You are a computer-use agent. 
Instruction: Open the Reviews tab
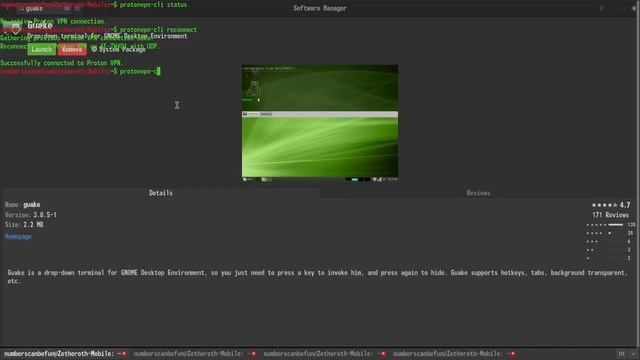coord(478,193)
